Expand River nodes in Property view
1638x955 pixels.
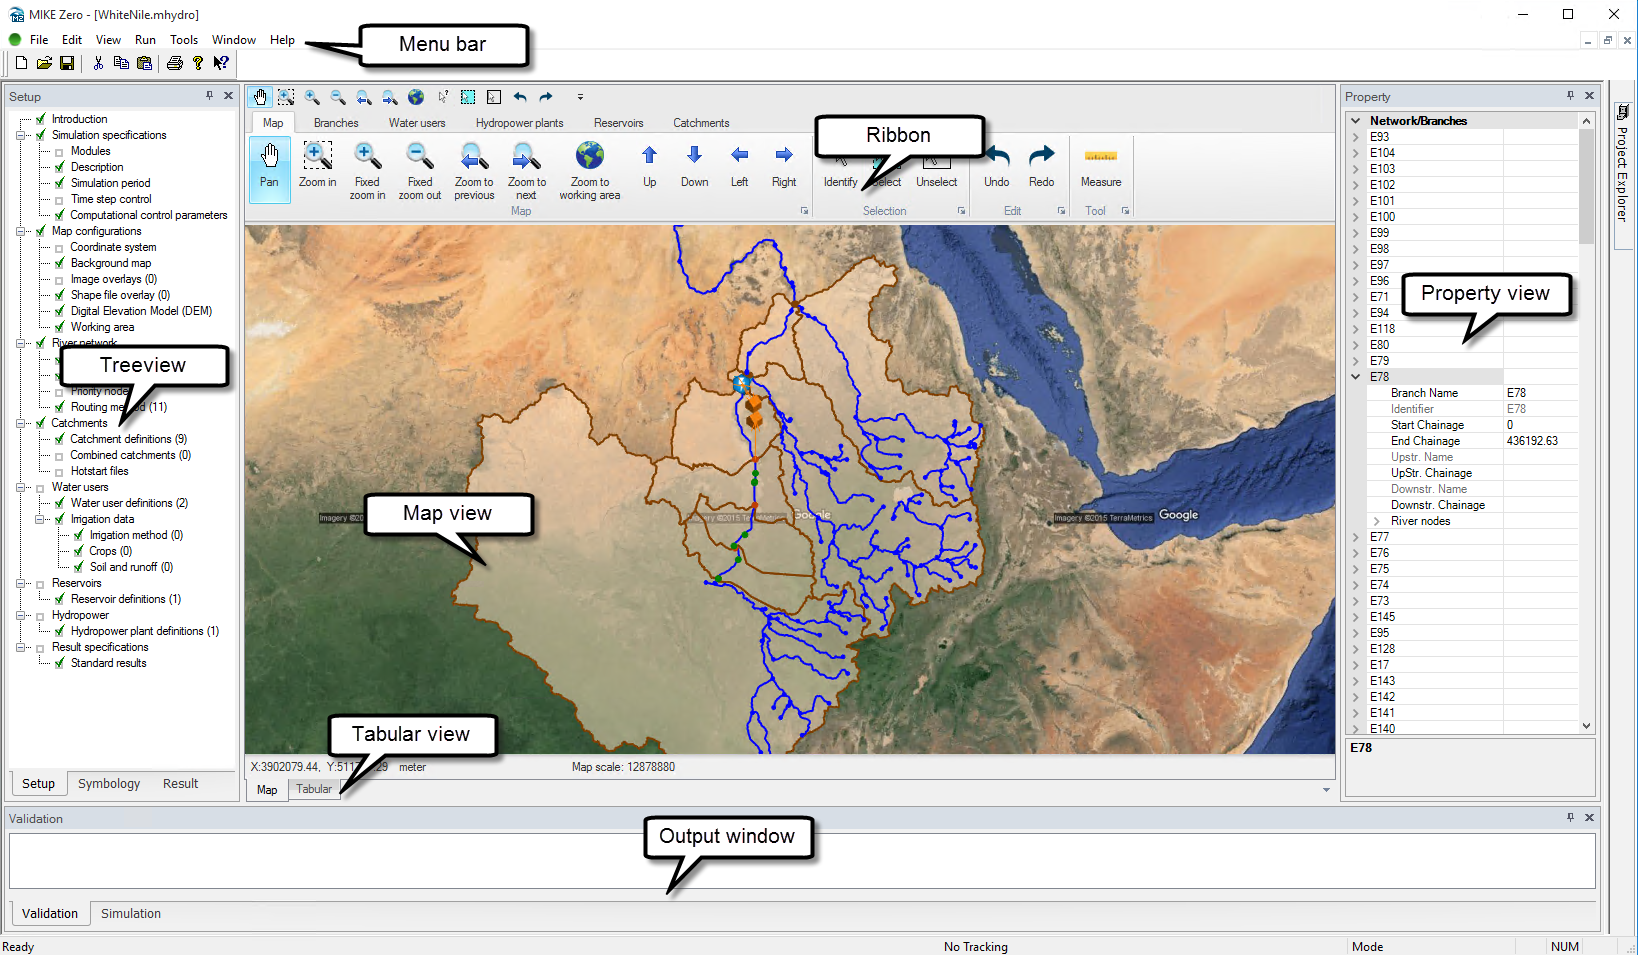1377,521
